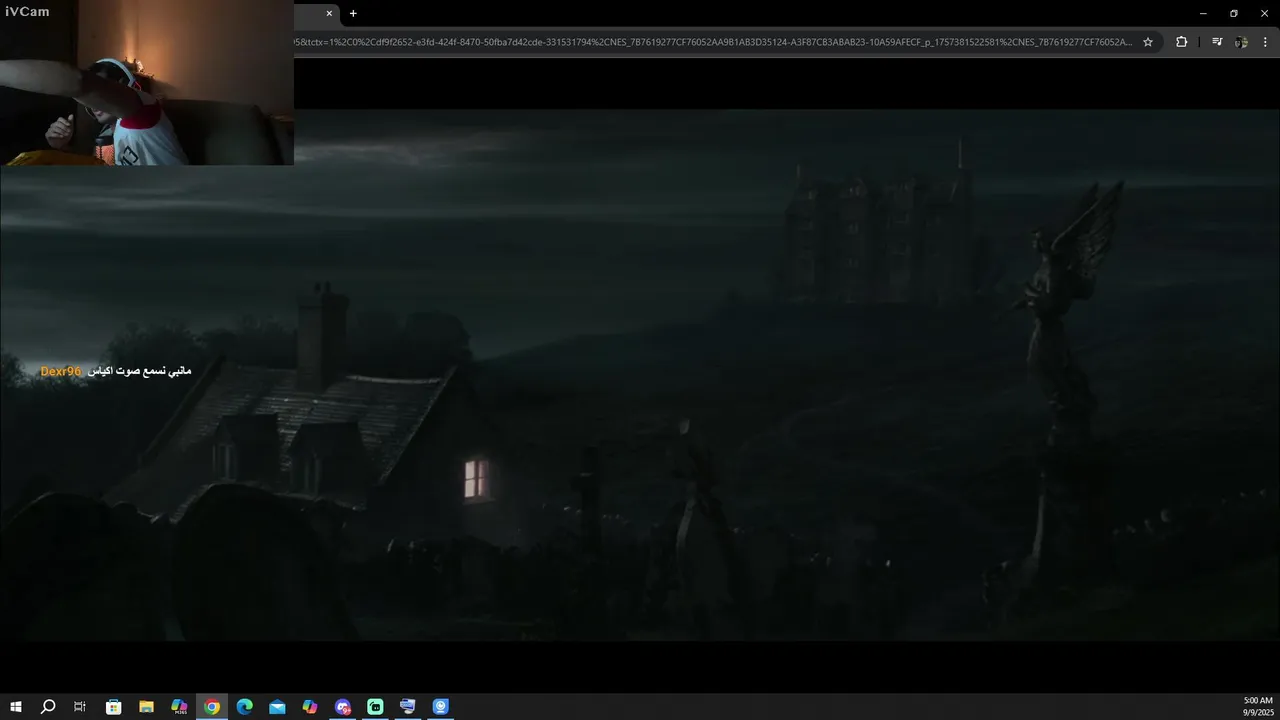Open the computer monitor taskbar app
This screenshot has width=1280, height=720.
click(x=407, y=707)
